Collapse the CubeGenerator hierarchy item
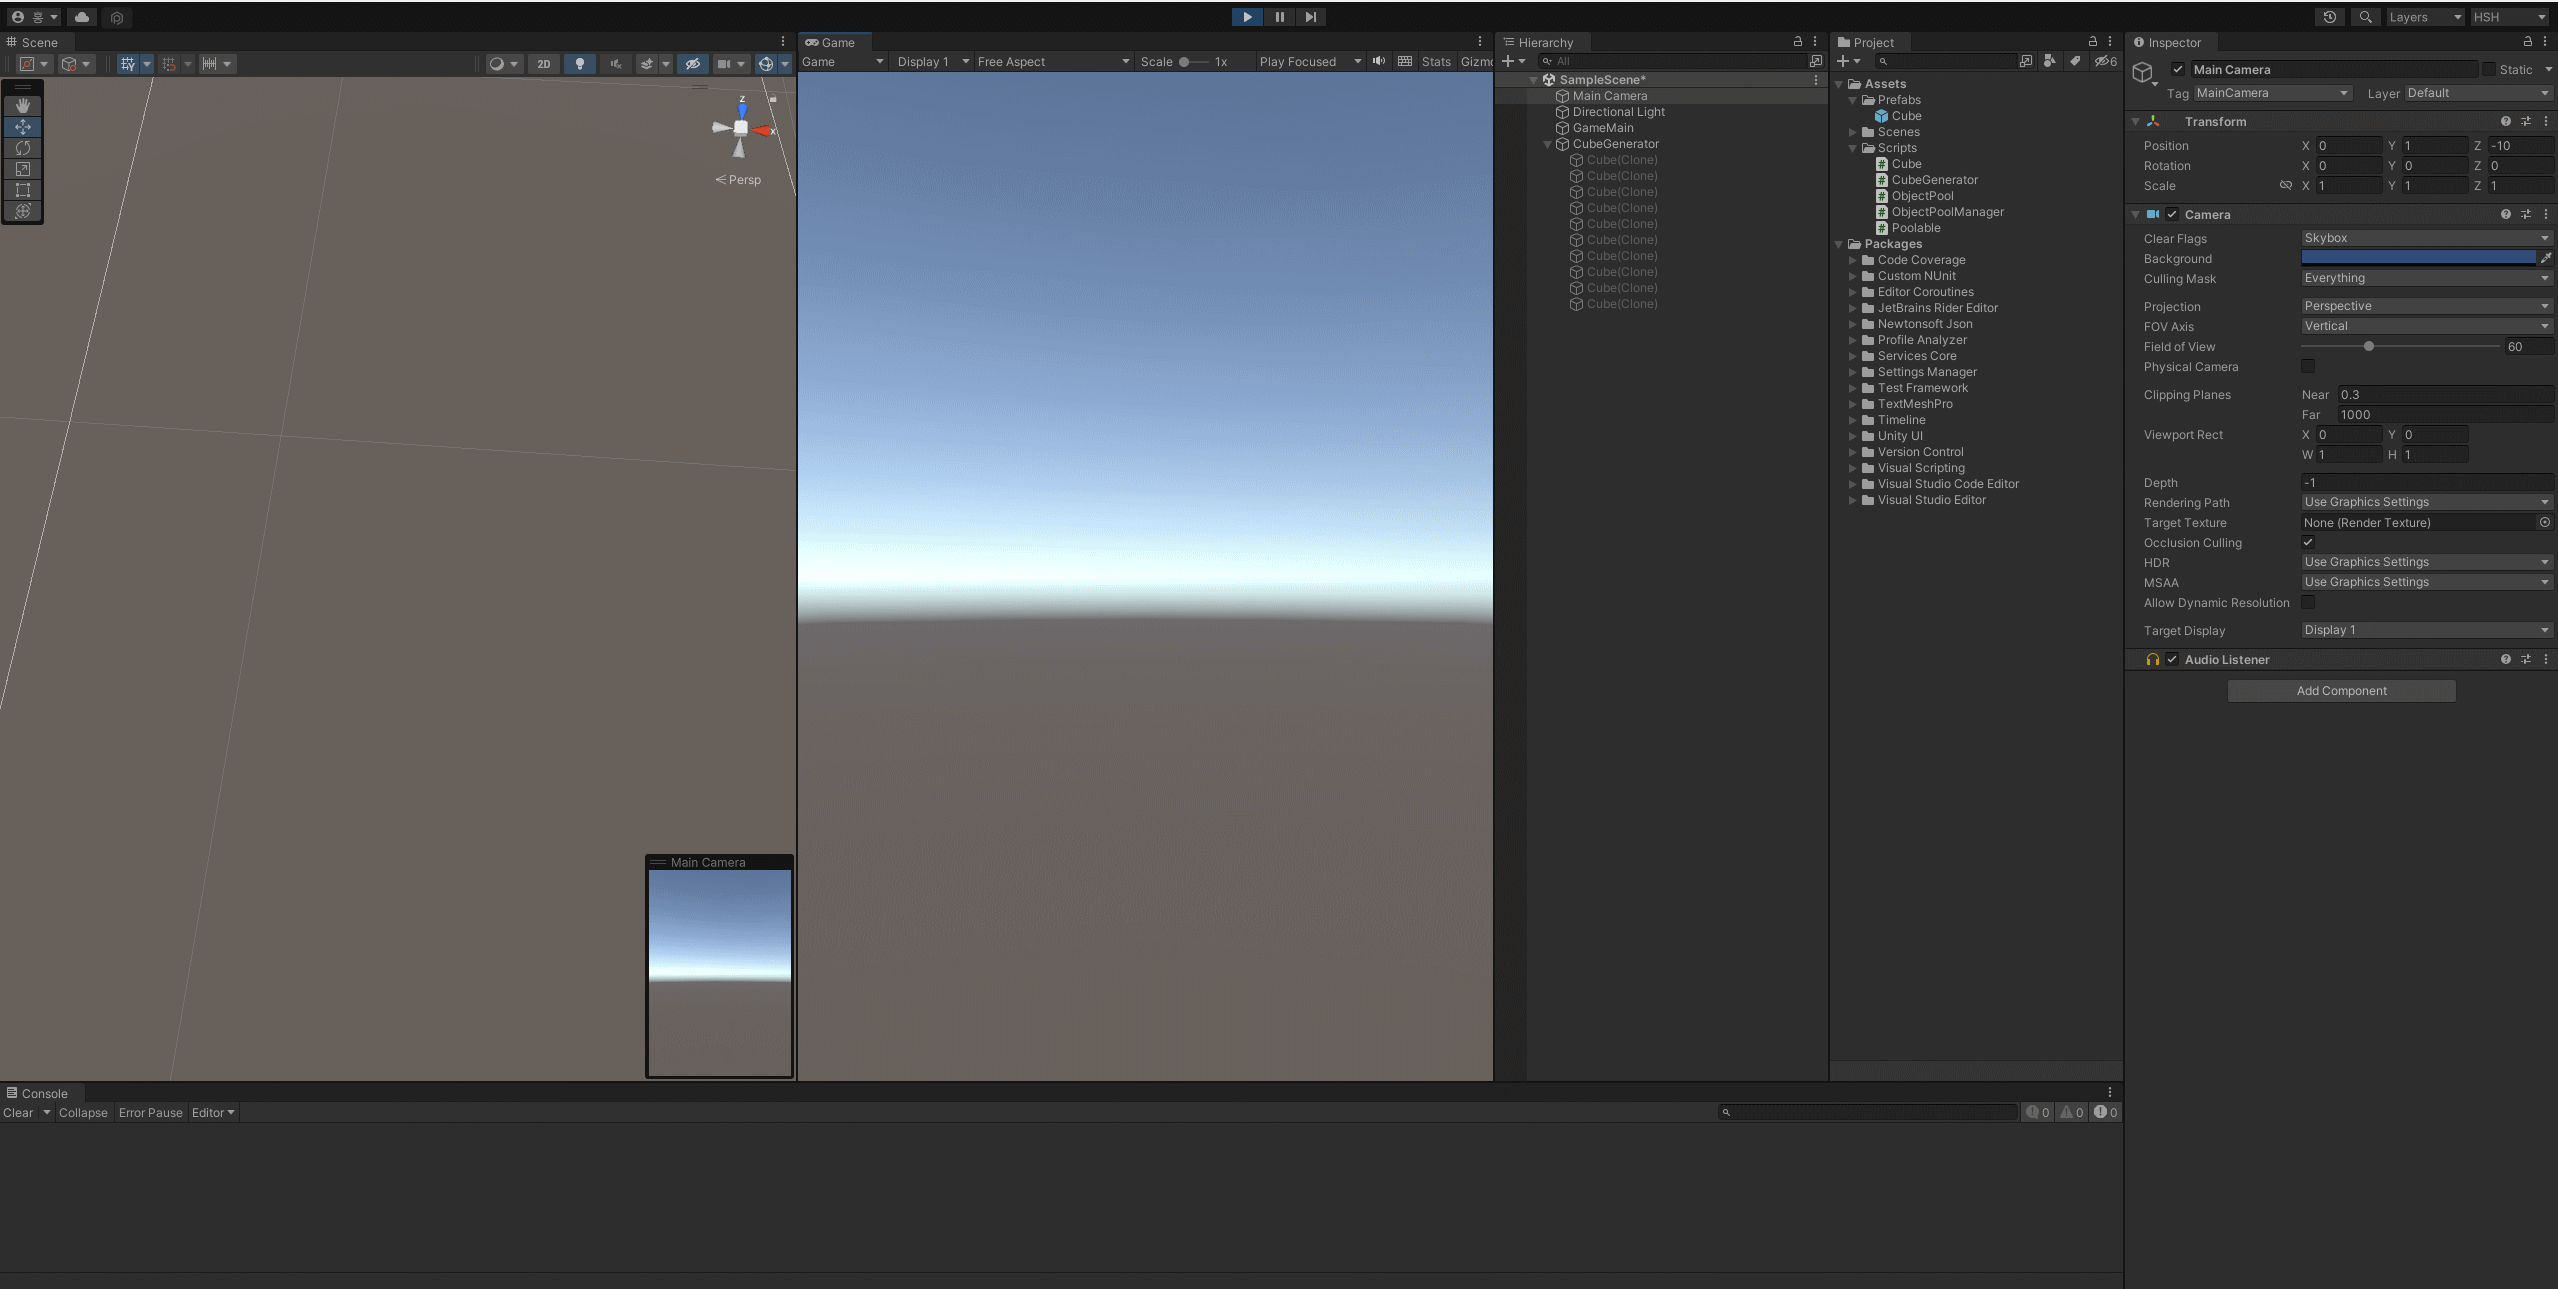2558x1289 pixels. pos(1547,144)
